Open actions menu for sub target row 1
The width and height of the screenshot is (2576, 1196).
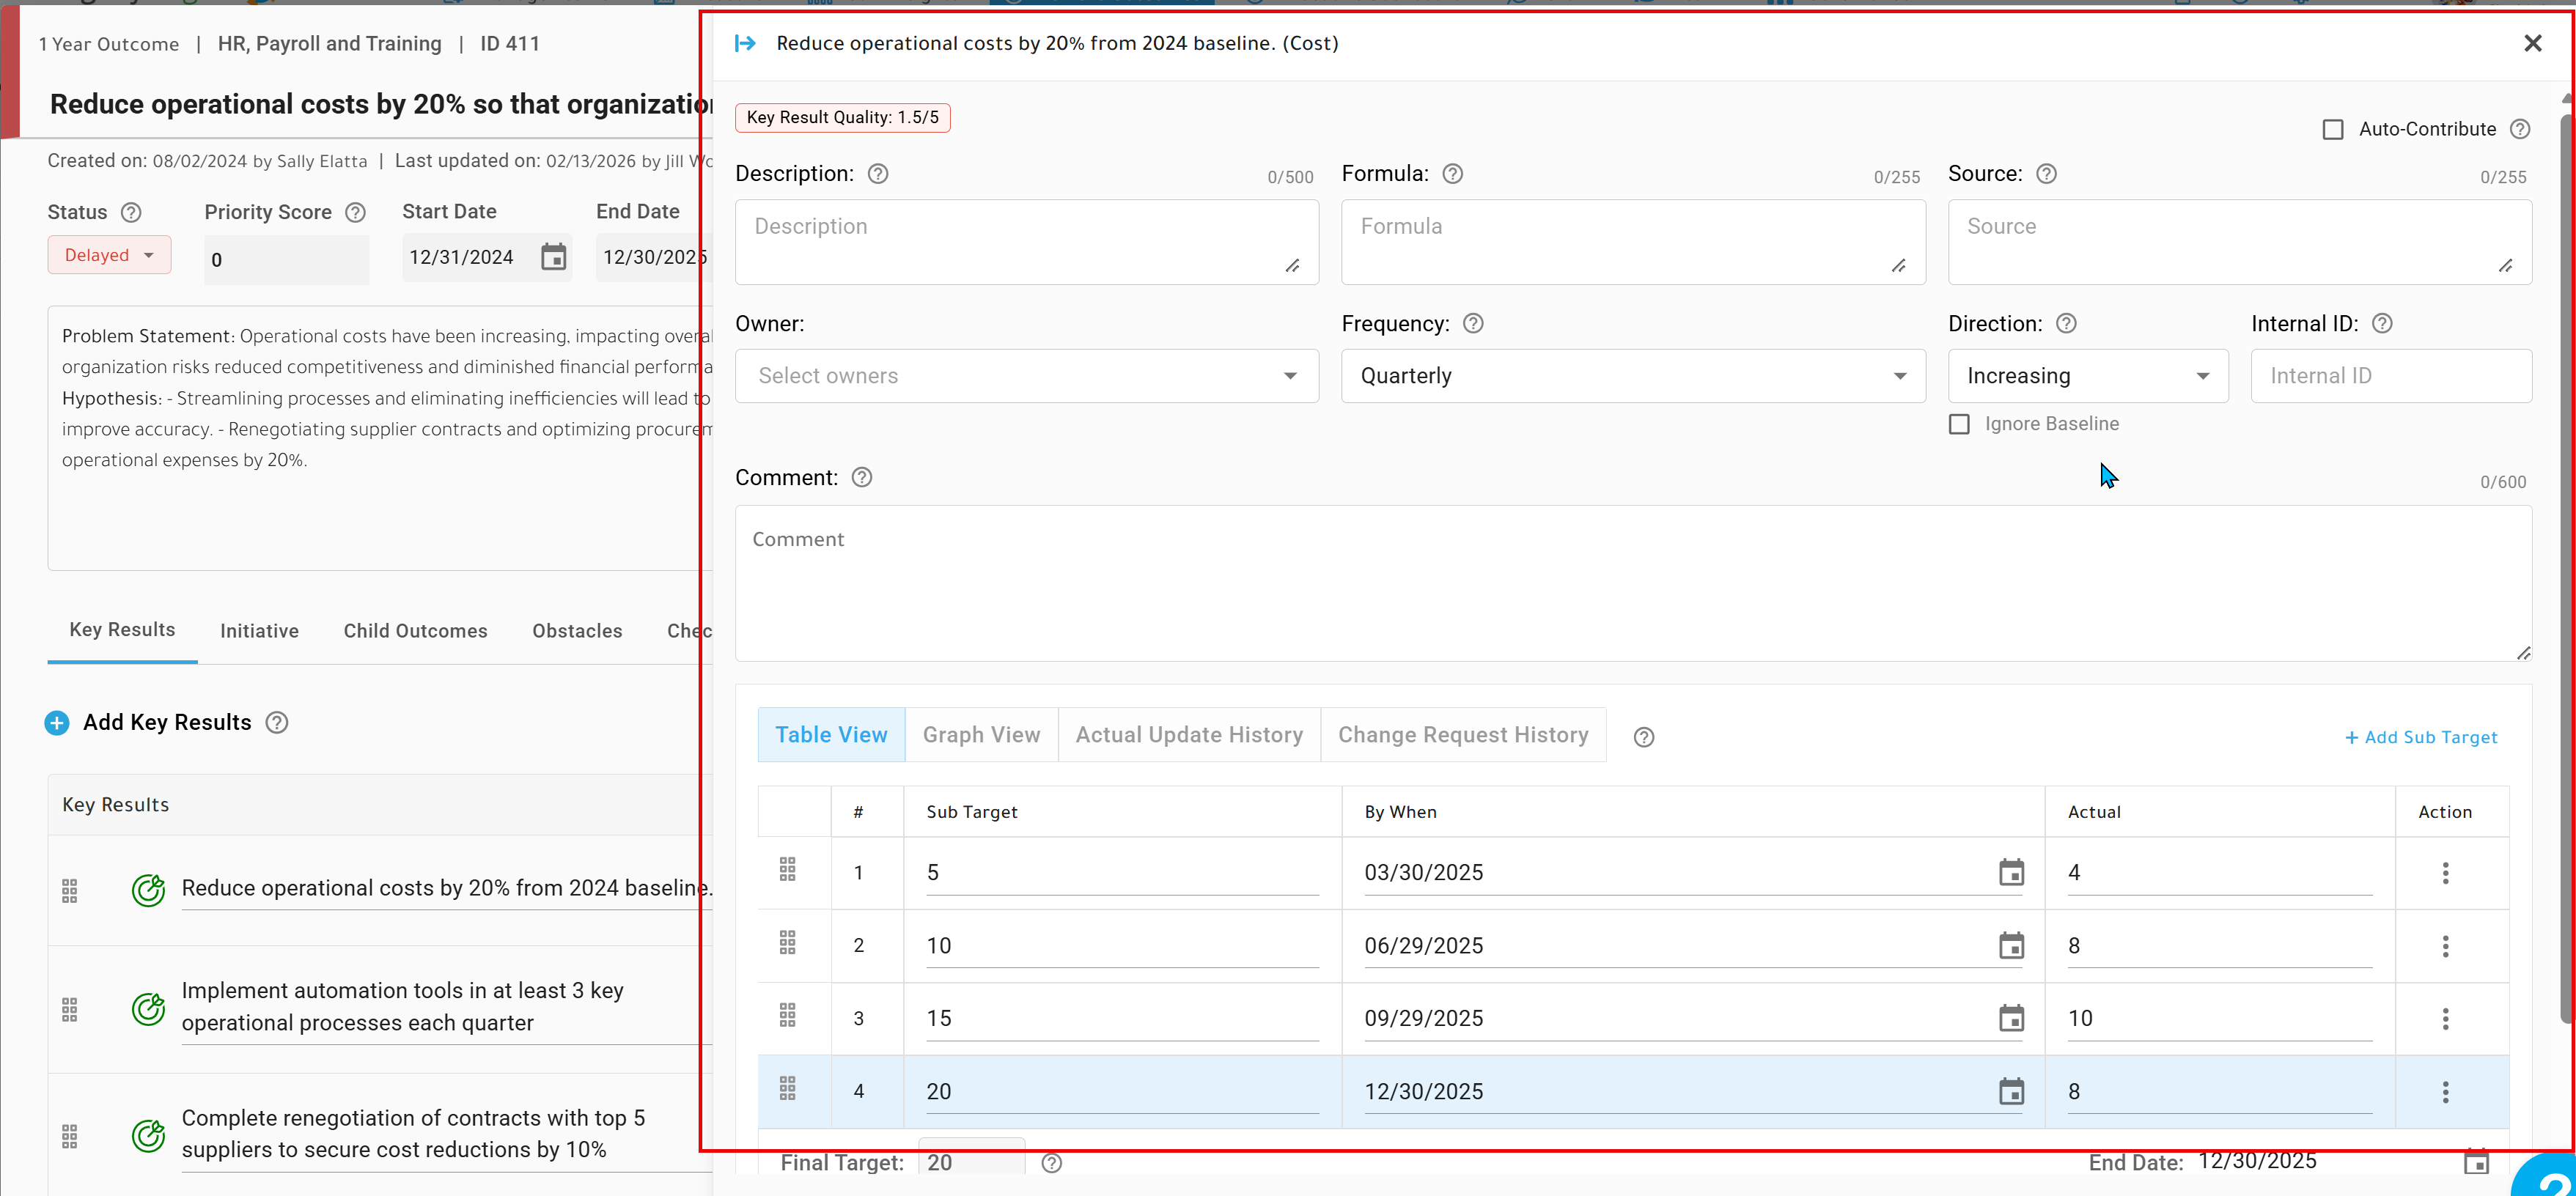click(x=2445, y=873)
